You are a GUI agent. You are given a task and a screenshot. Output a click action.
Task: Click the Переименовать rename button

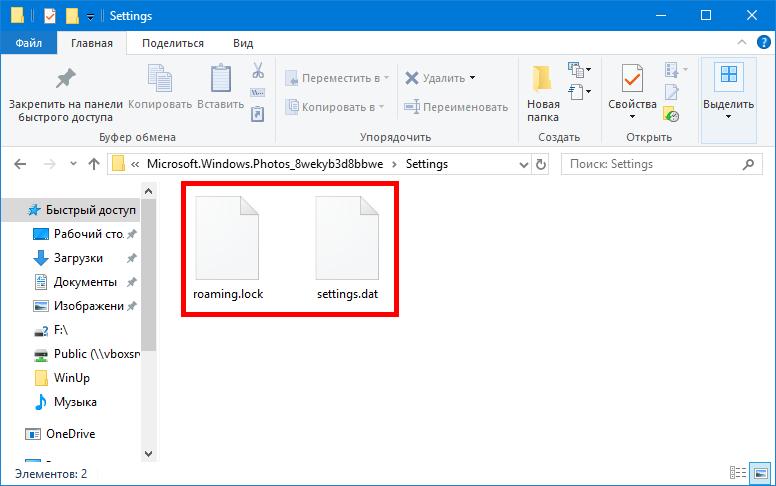[x=456, y=107]
